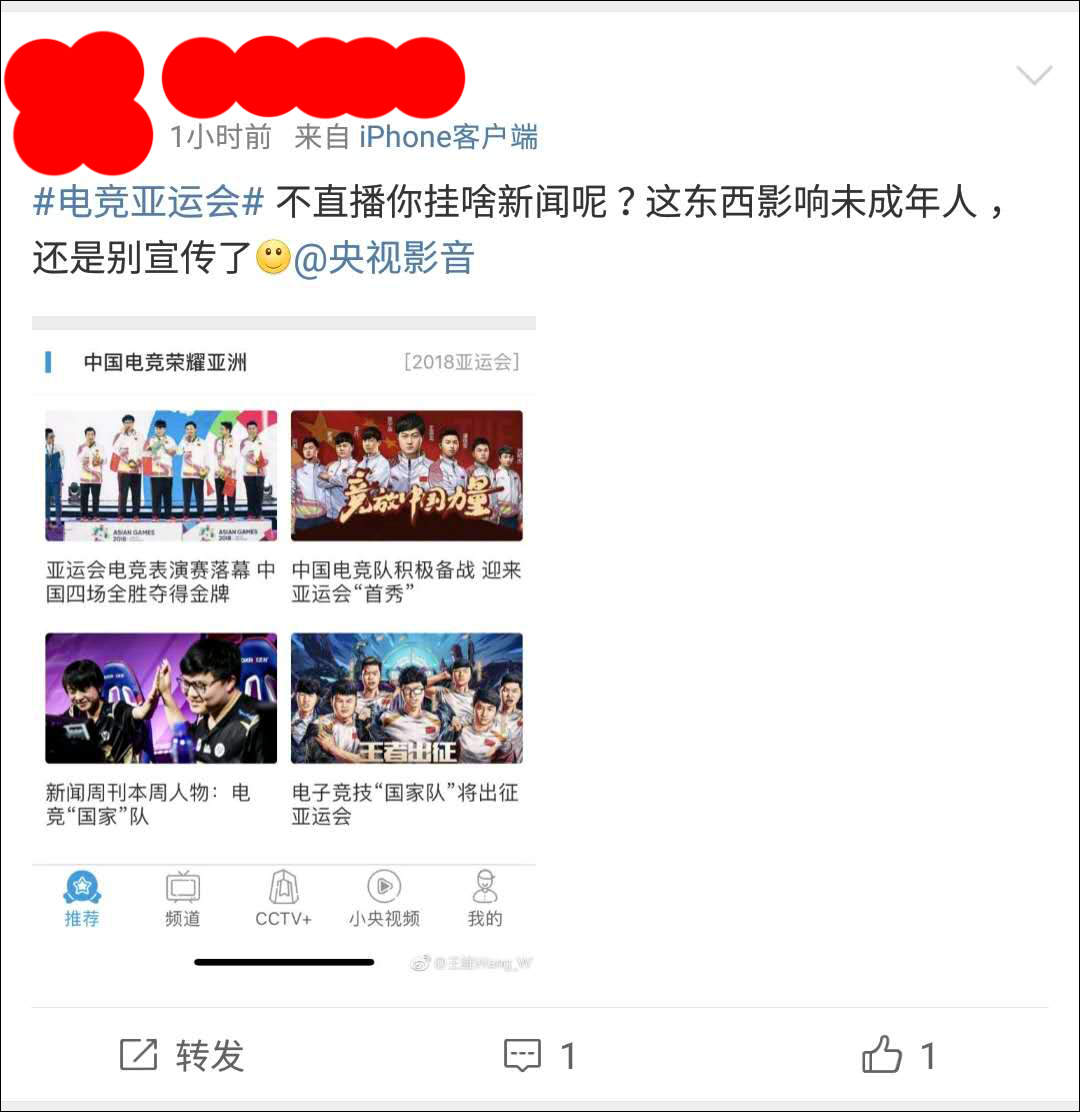Open the 王者出征 poster thumbnail
The height and width of the screenshot is (1112, 1080).
(x=407, y=699)
